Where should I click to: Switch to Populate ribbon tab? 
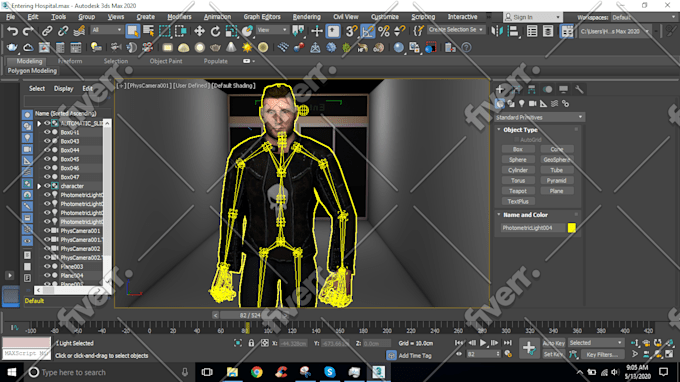(216, 61)
